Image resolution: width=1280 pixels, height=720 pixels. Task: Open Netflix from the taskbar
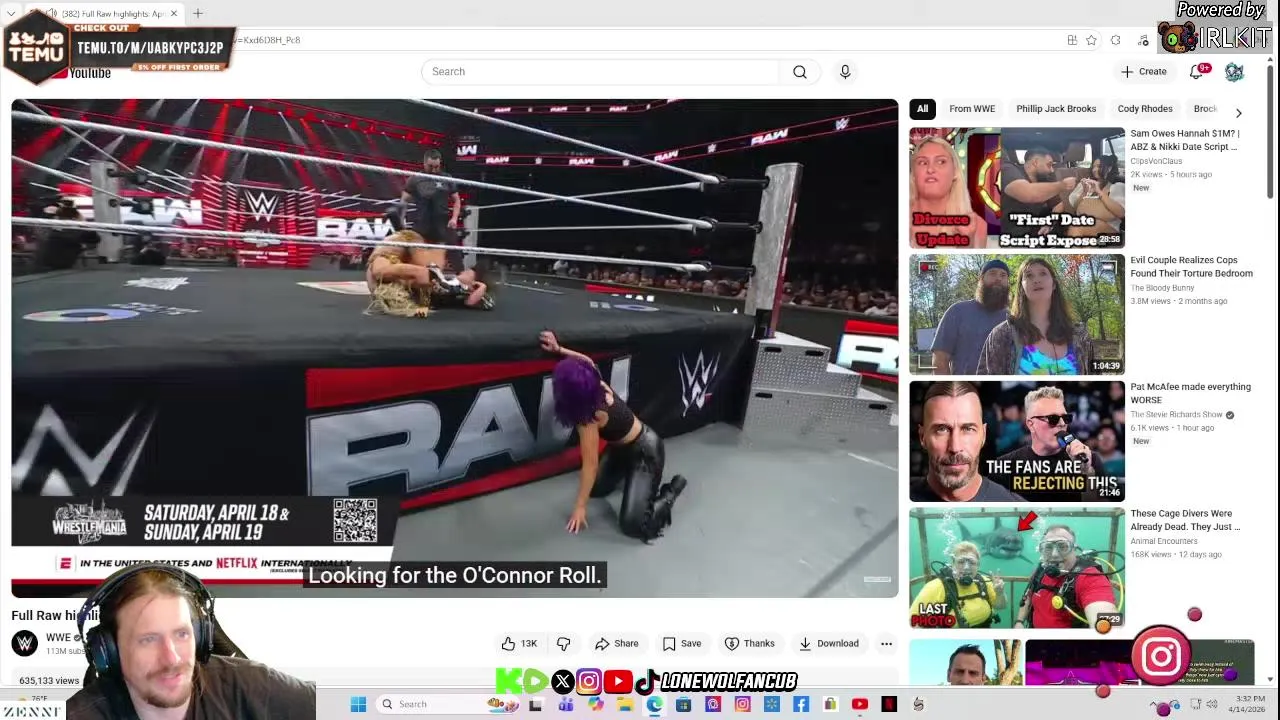(889, 704)
